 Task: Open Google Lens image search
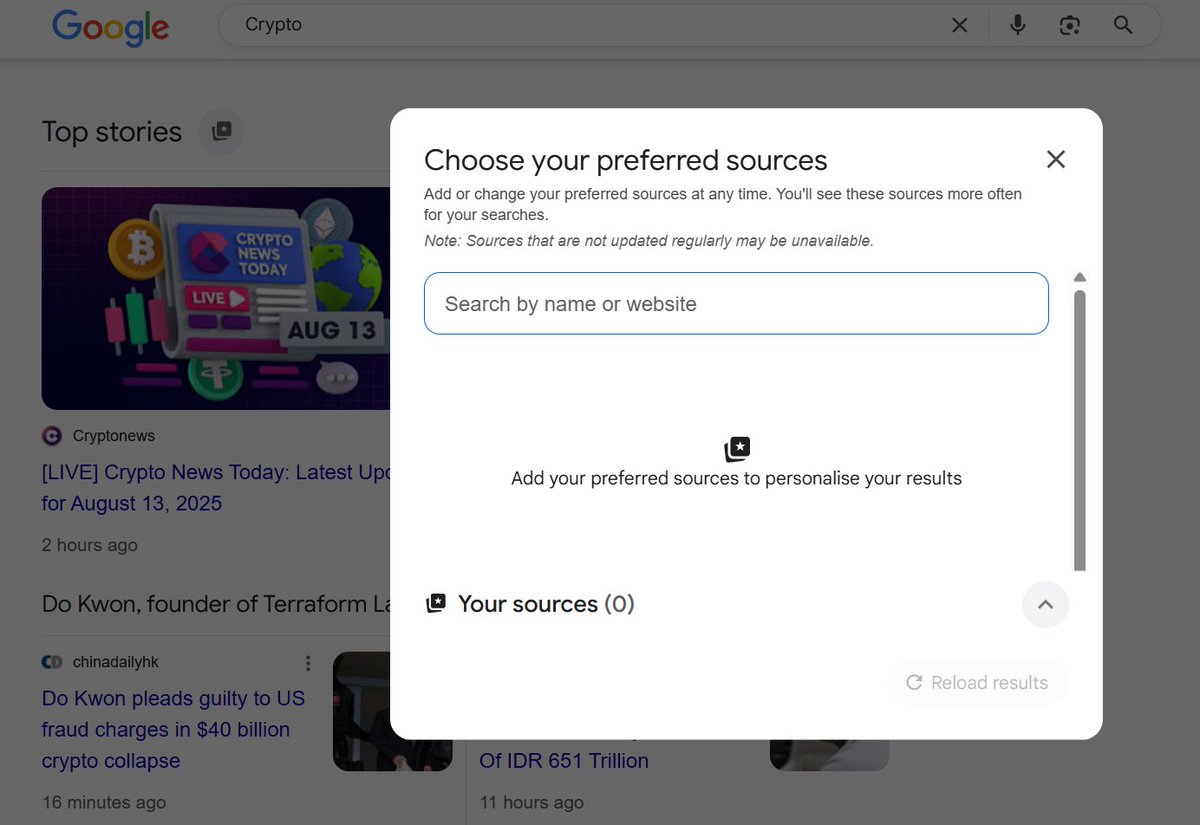(1070, 25)
